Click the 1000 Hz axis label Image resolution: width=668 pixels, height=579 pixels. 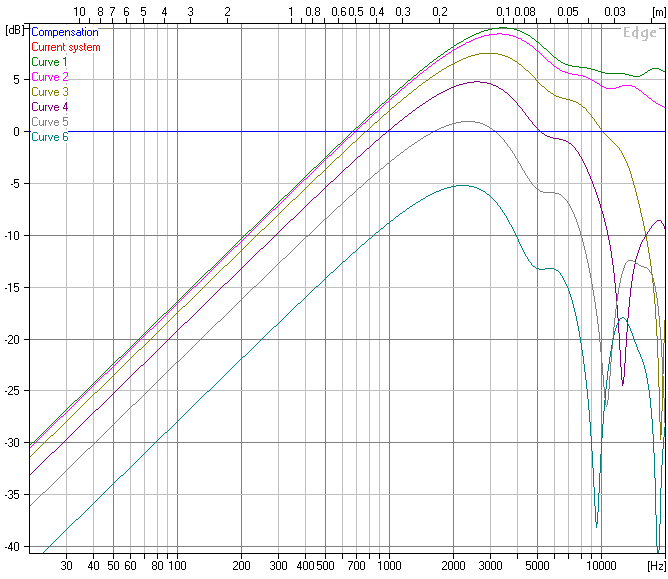tap(389, 566)
